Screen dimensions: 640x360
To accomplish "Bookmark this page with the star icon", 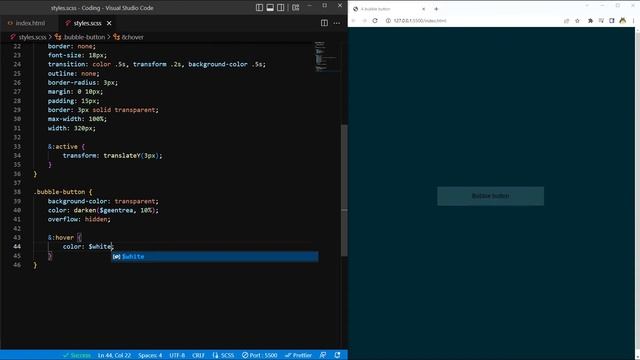I will click(x=577, y=20).
